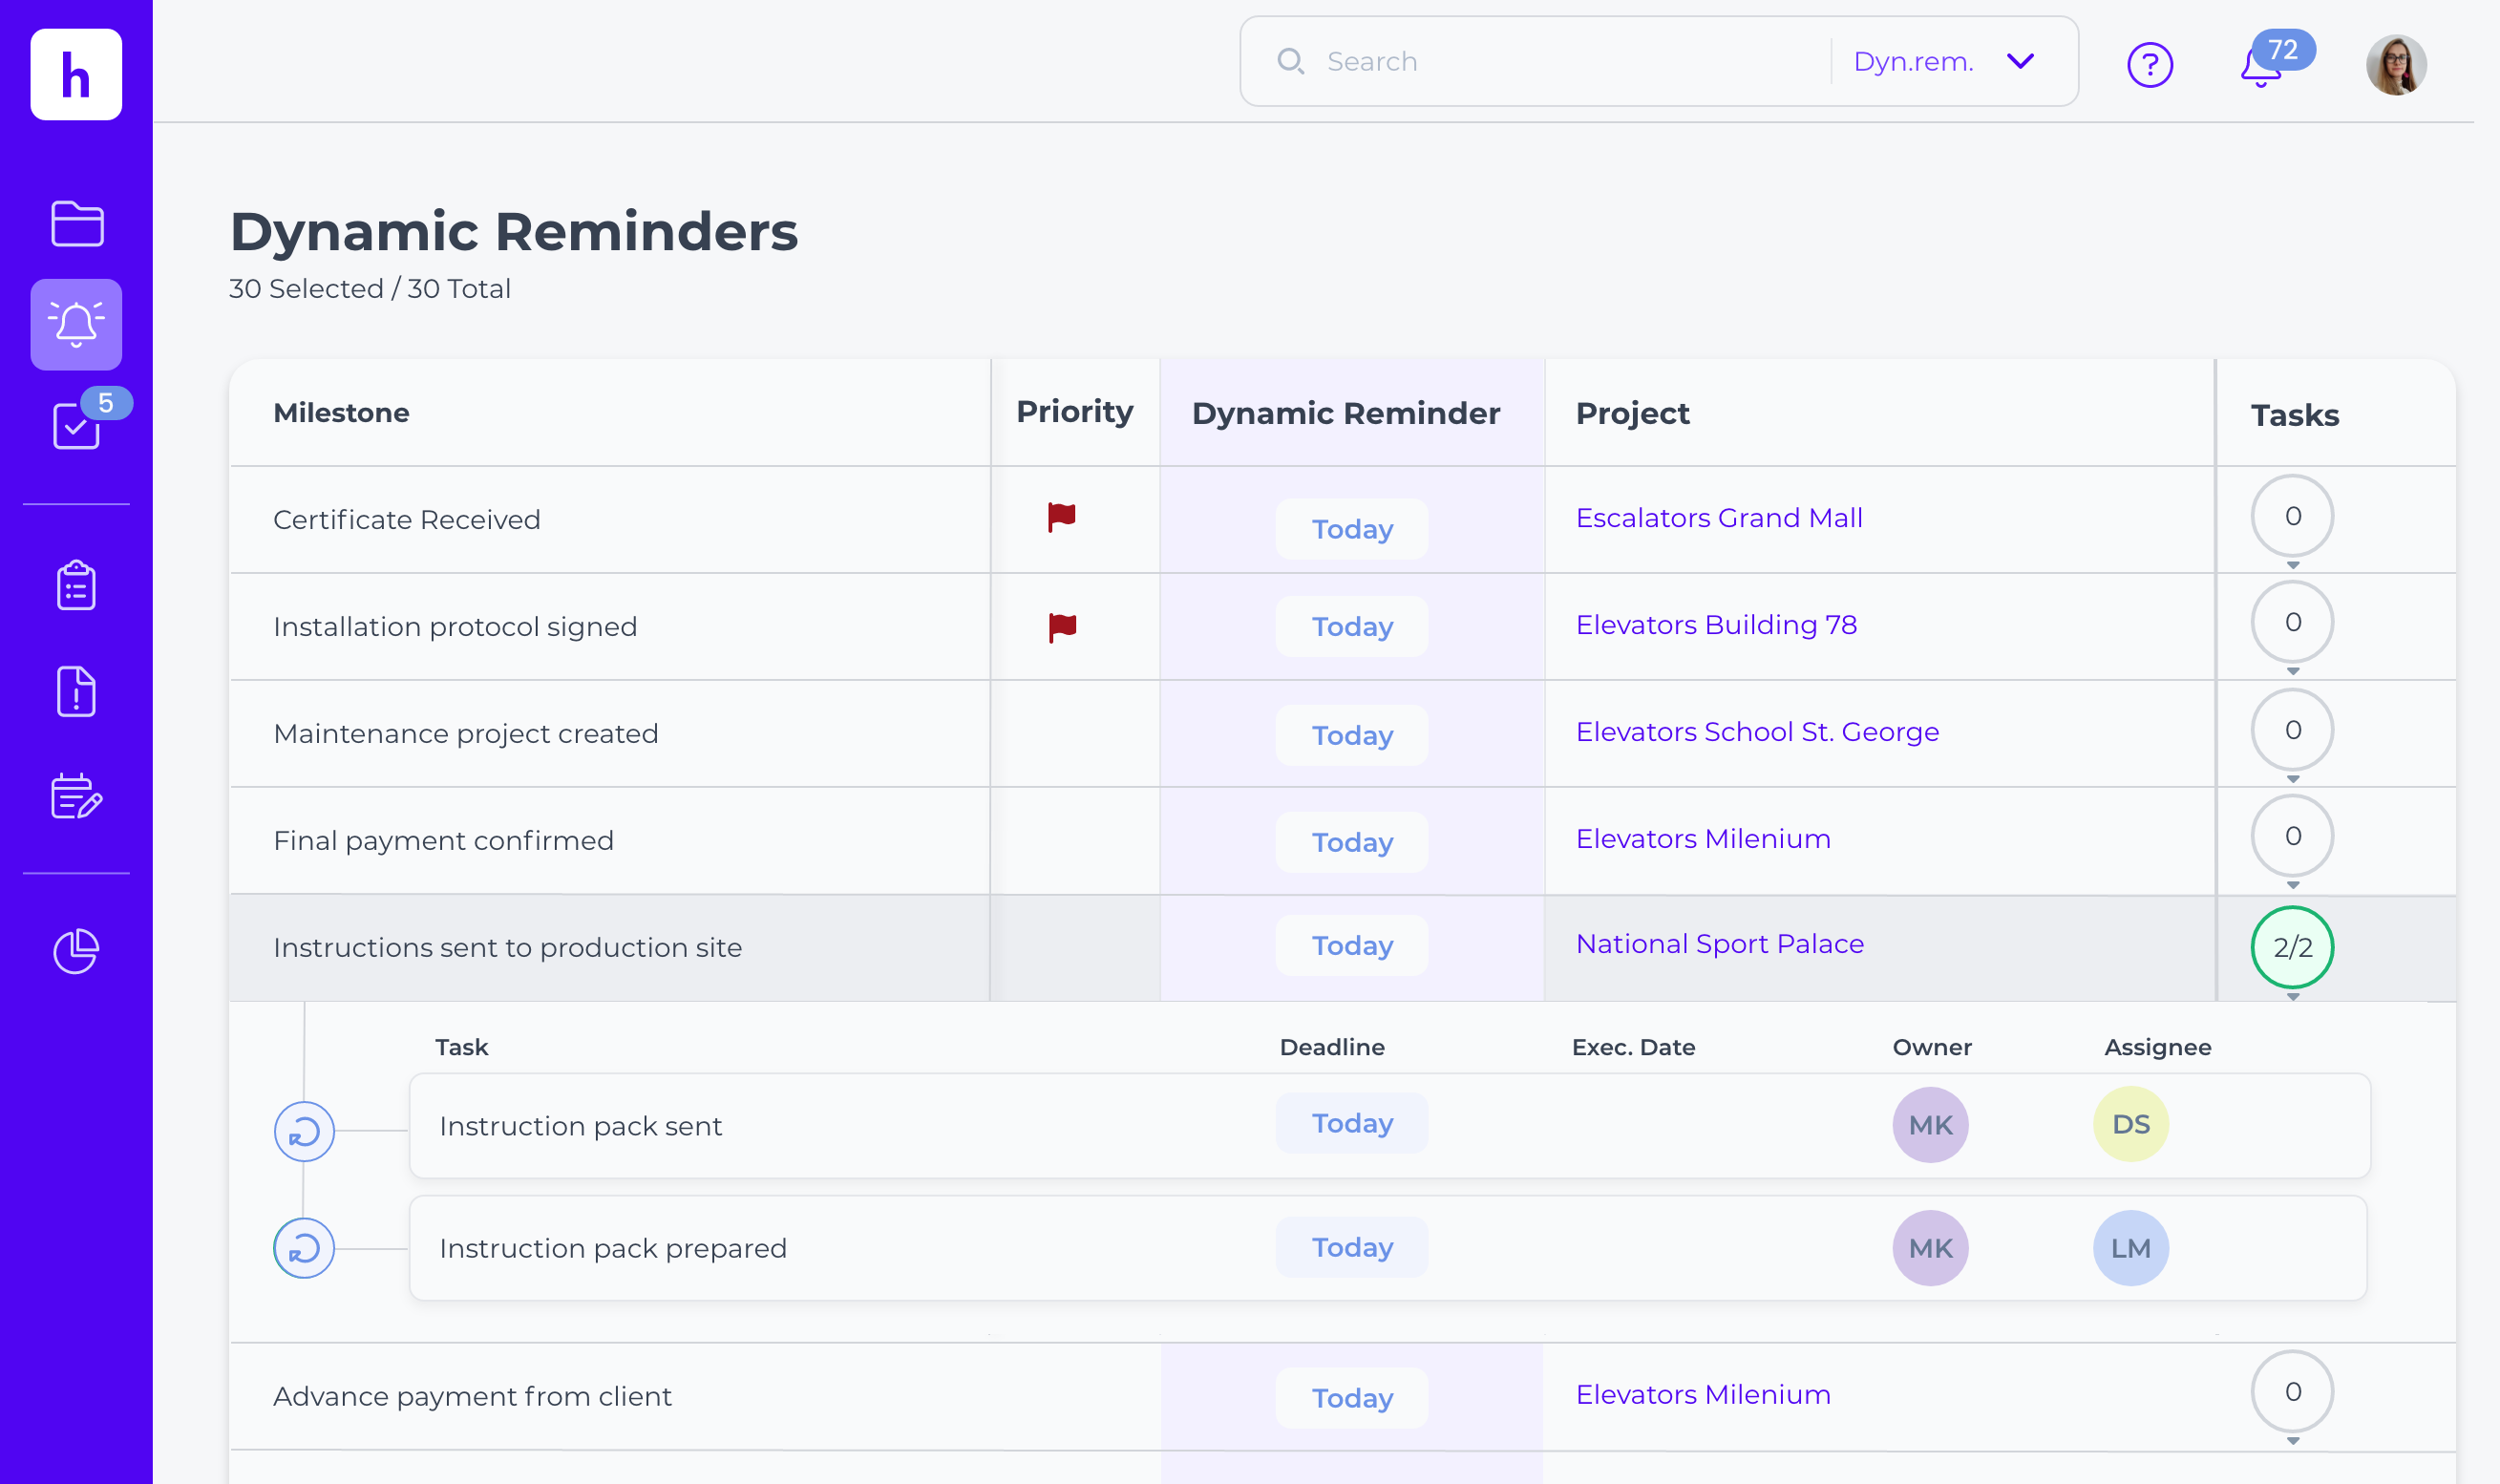The width and height of the screenshot is (2500, 1484).
Task: Click the help question mark icon
Action: (2149, 65)
